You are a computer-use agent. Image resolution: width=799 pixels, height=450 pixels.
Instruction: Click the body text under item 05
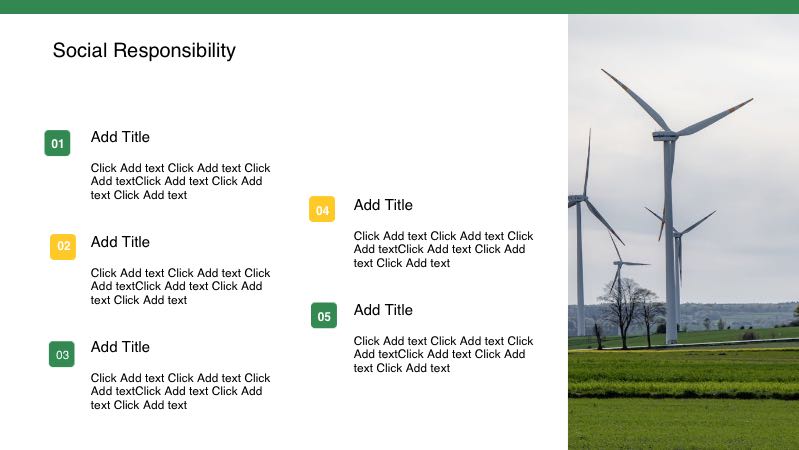click(443, 354)
